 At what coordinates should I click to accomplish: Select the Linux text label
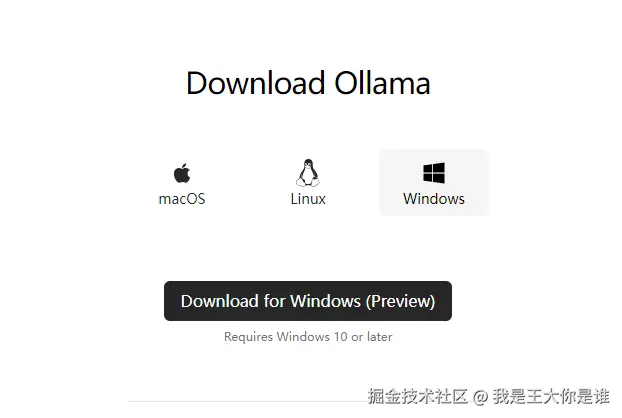(x=308, y=199)
